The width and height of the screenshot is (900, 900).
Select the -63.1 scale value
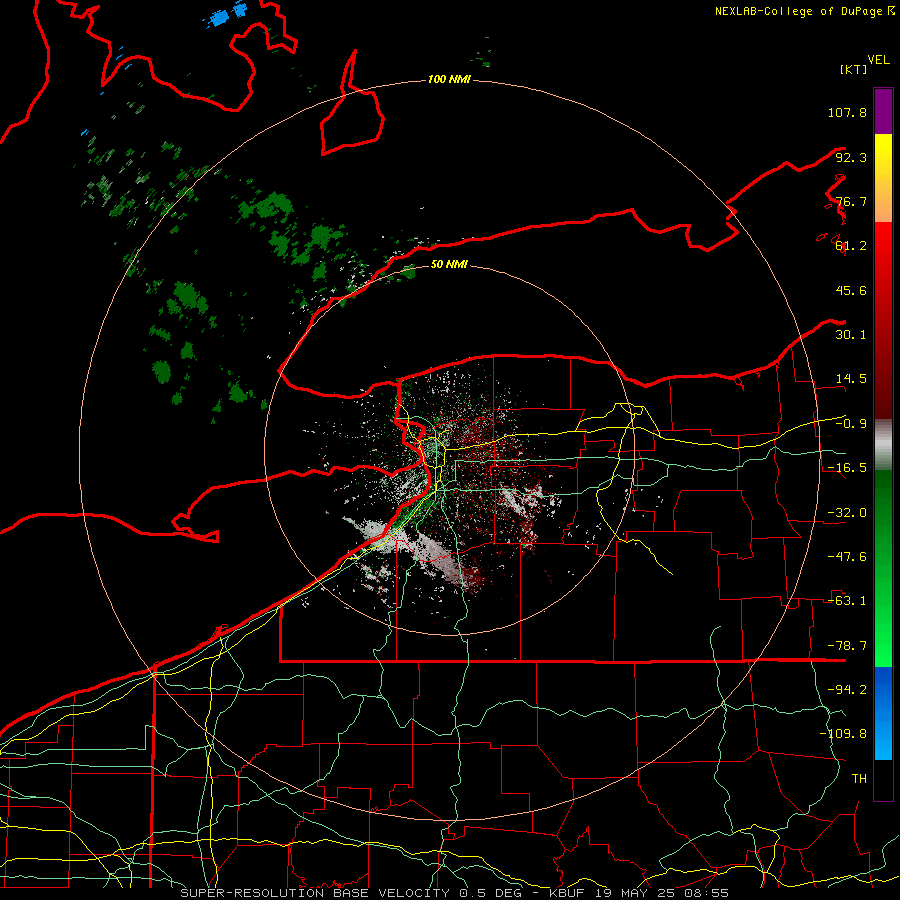[x=847, y=601]
